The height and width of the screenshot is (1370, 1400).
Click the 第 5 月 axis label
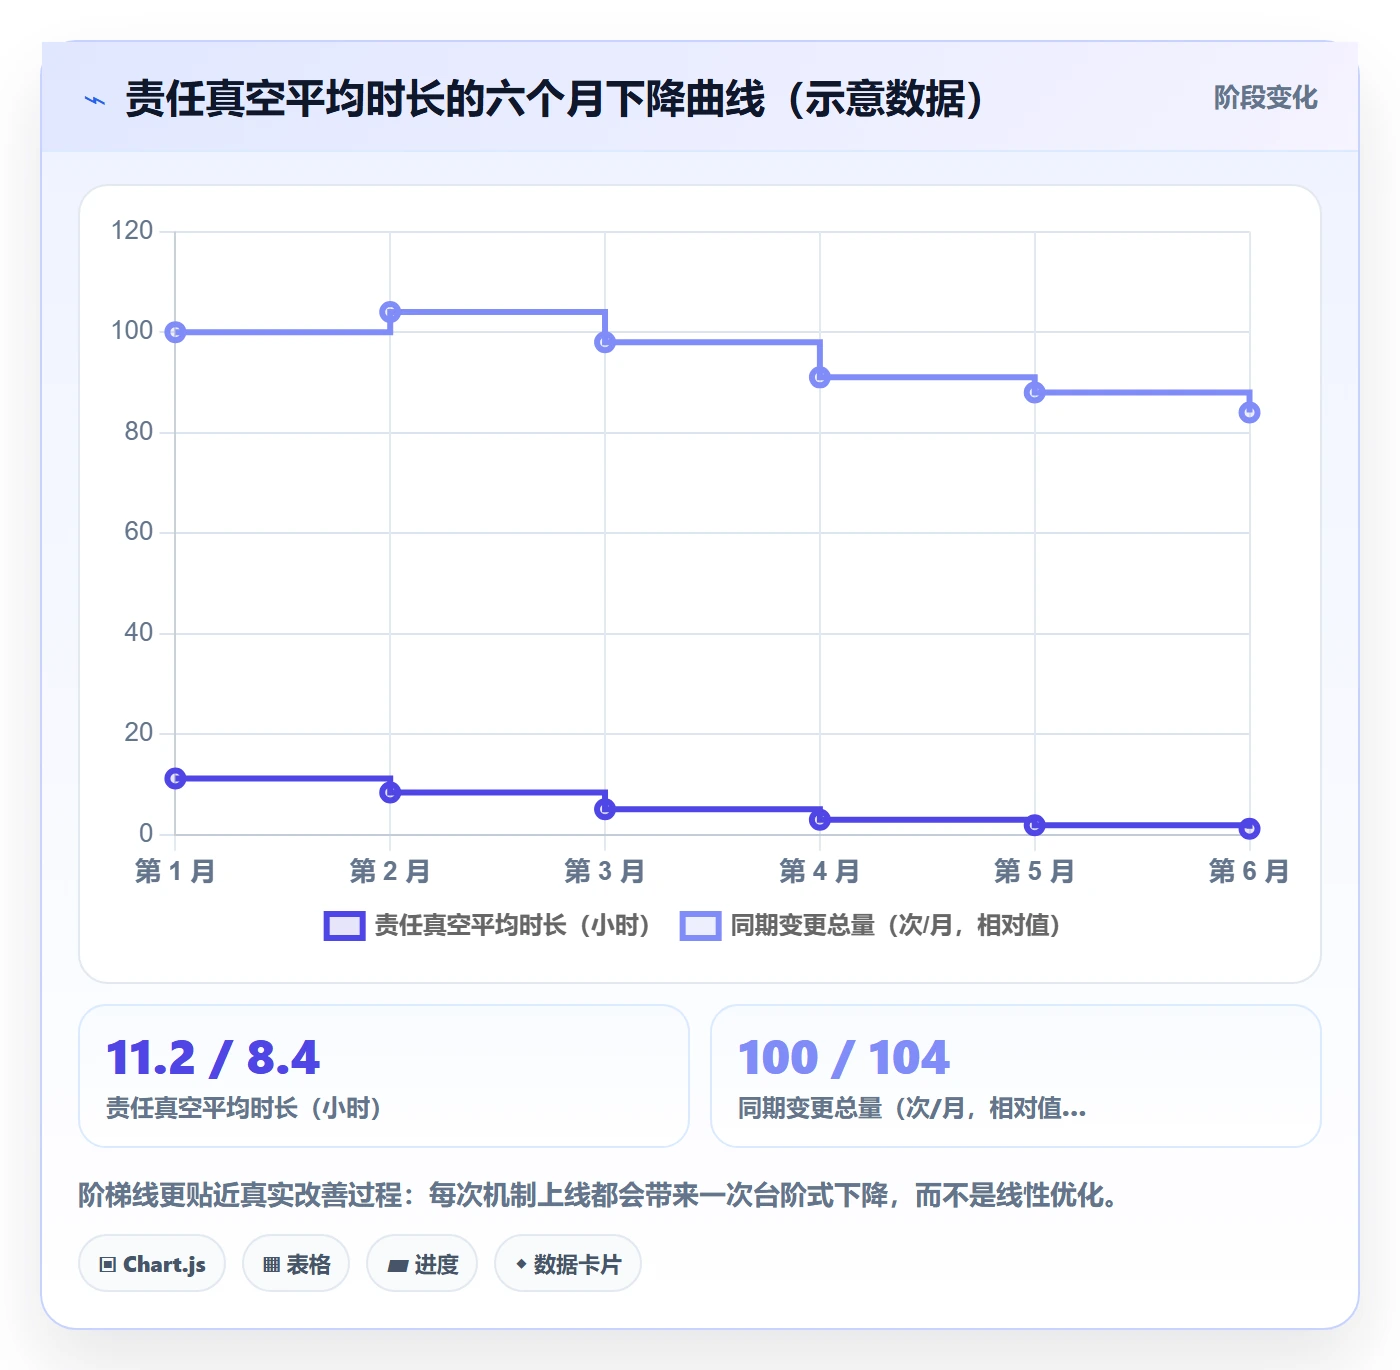pyautogui.click(x=1035, y=872)
